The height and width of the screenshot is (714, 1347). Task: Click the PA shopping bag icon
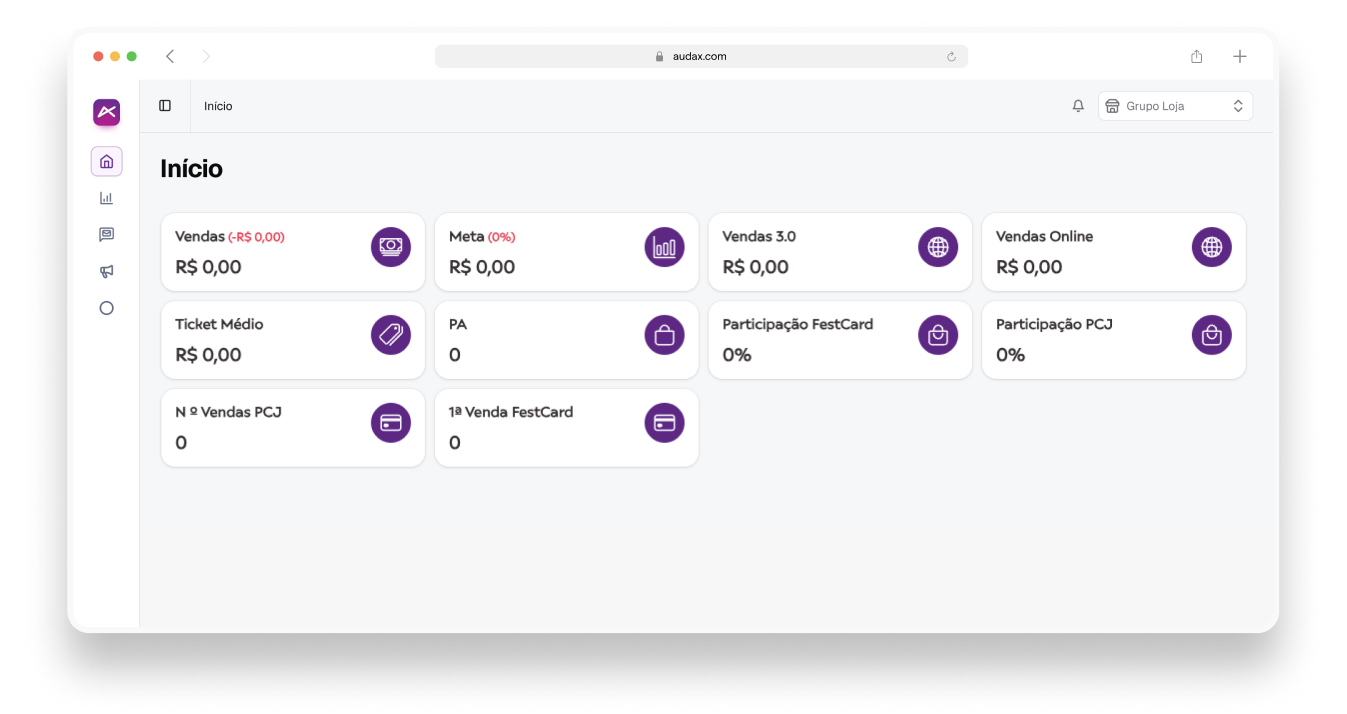point(664,335)
